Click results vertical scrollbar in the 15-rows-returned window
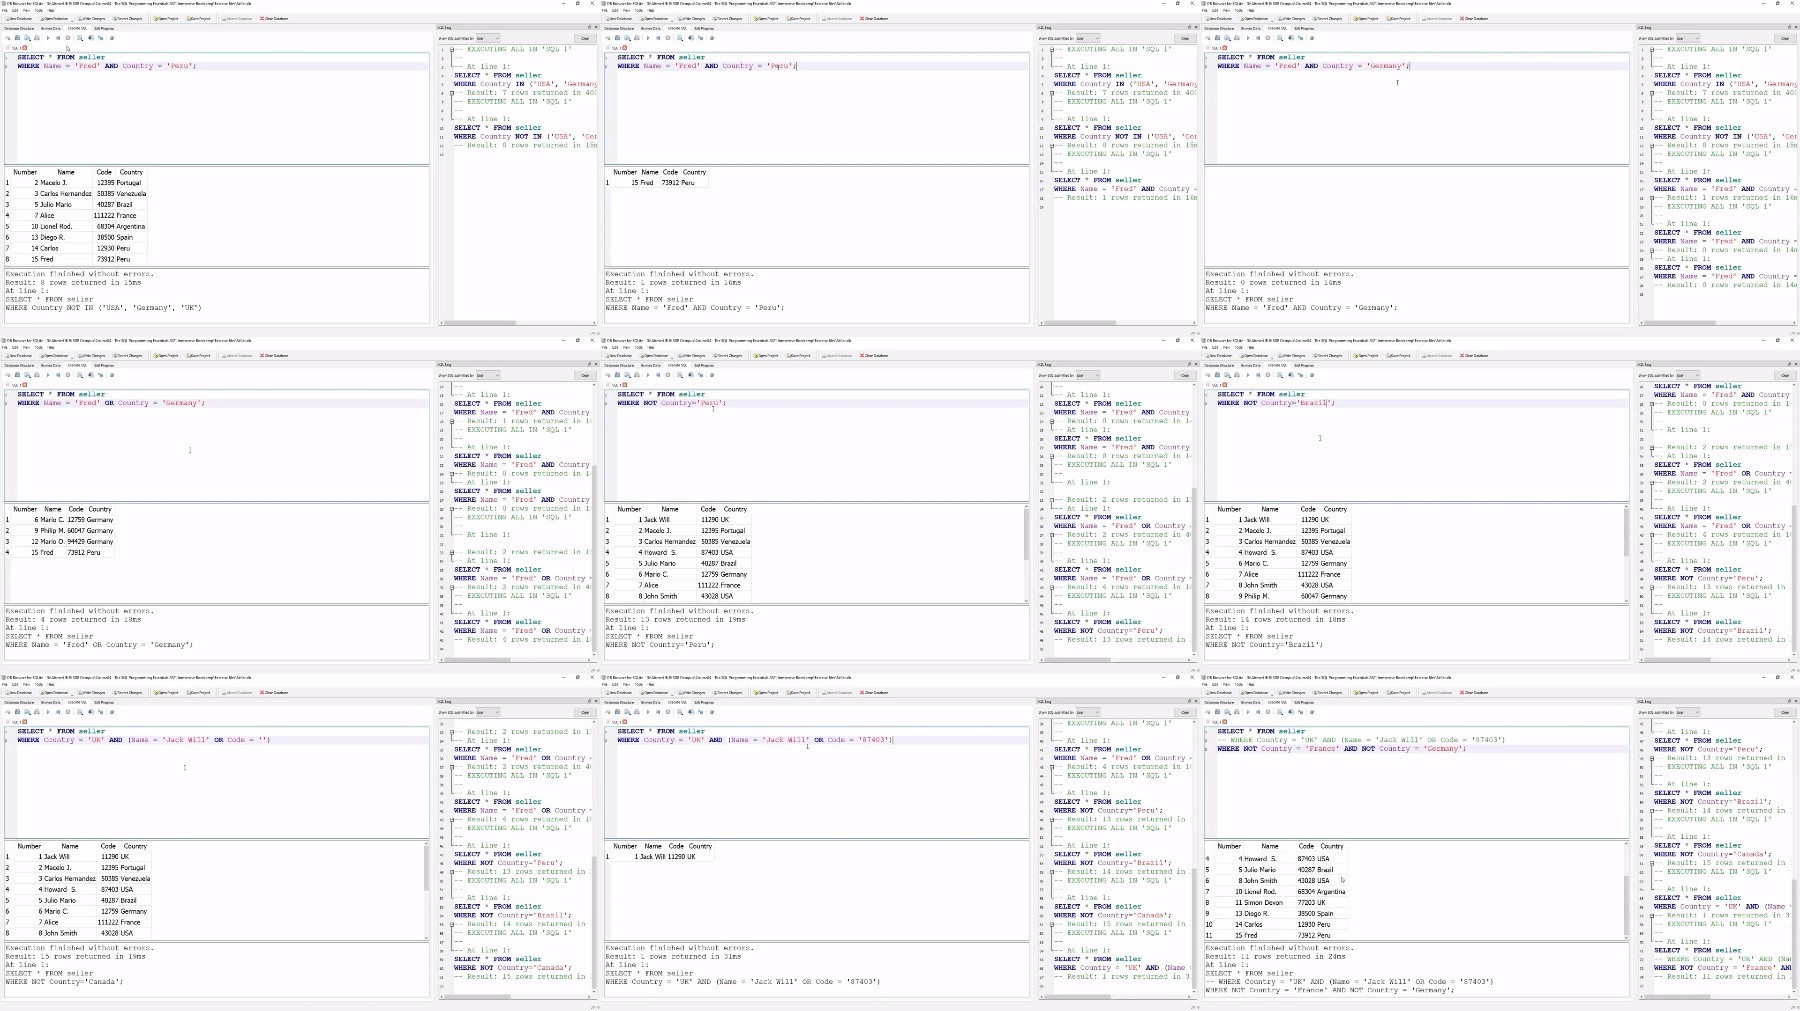This screenshot has width=1800, height=1011. coord(426,889)
